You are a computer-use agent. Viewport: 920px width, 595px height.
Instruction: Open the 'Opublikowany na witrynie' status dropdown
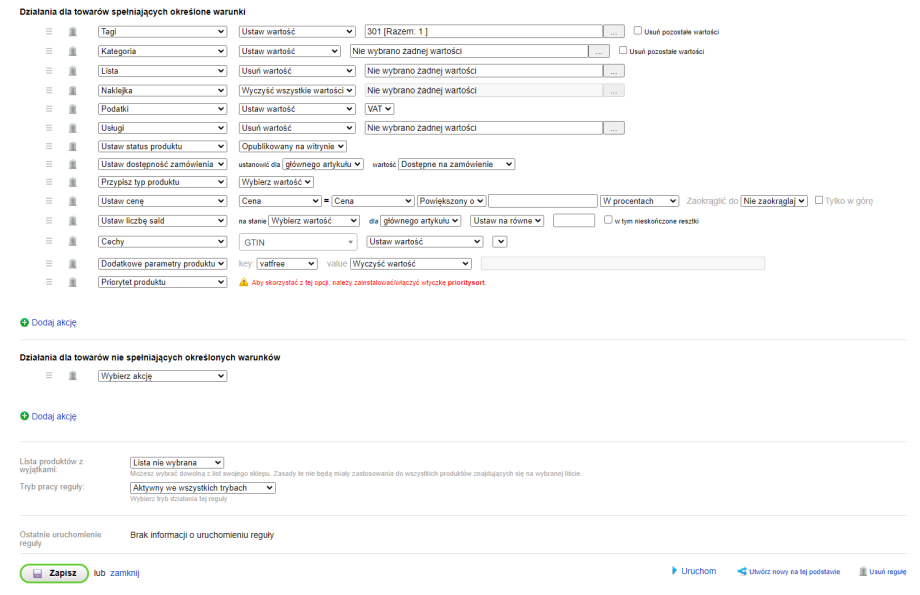(x=293, y=147)
